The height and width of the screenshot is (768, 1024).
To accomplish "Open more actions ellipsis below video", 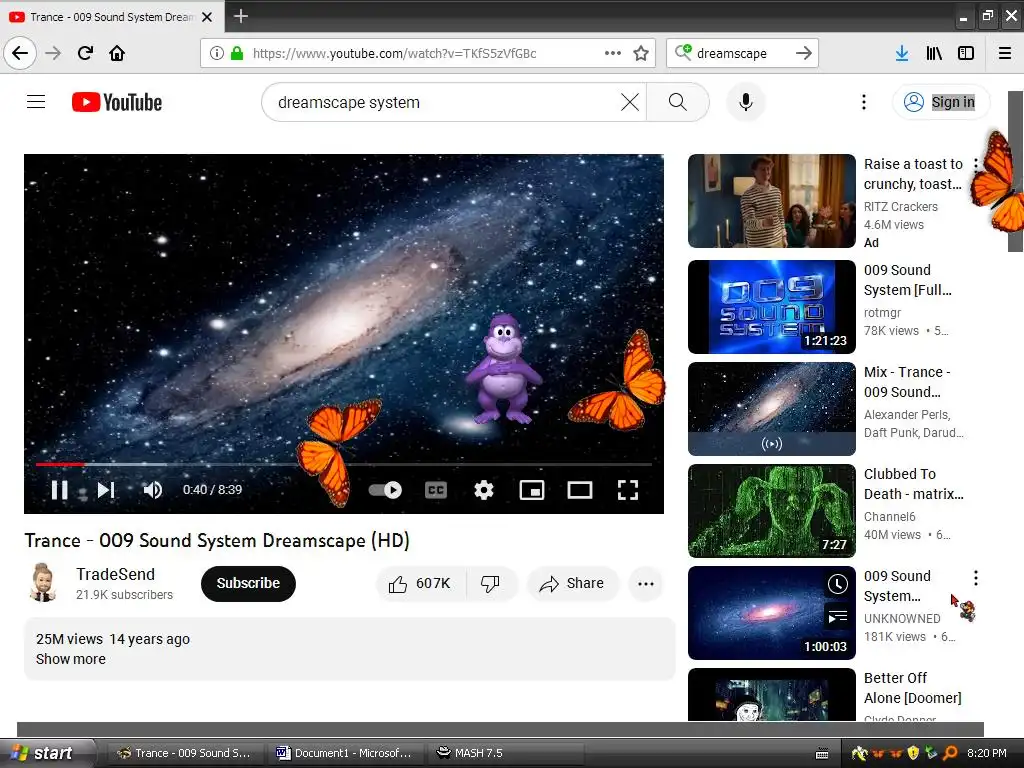I will coord(646,583).
